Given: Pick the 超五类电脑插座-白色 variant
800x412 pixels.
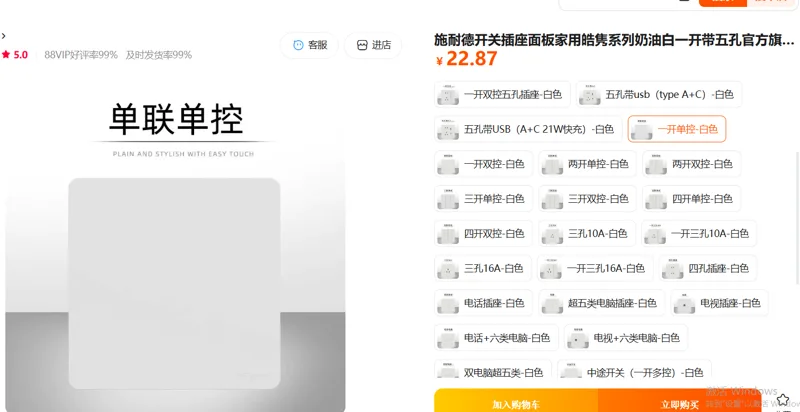Looking at the screenshot, I should [x=602, y=302].
